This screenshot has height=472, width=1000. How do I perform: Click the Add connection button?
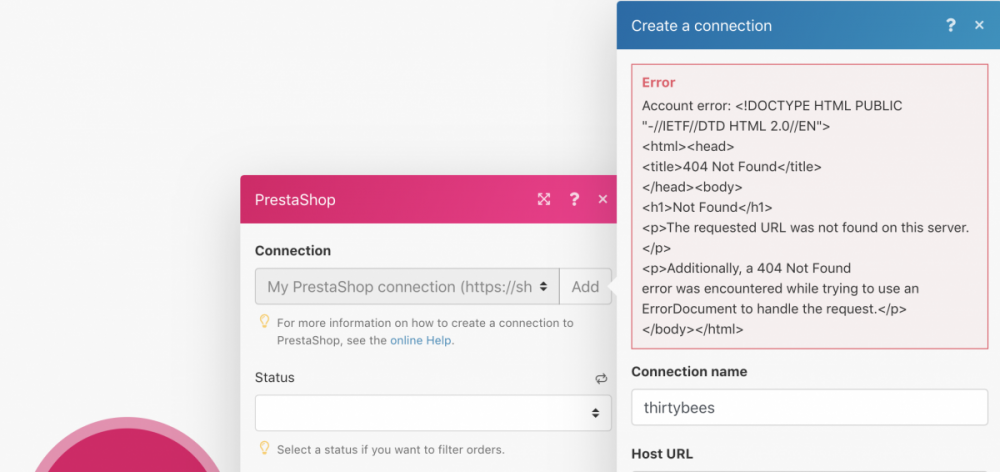coord(585,286)
